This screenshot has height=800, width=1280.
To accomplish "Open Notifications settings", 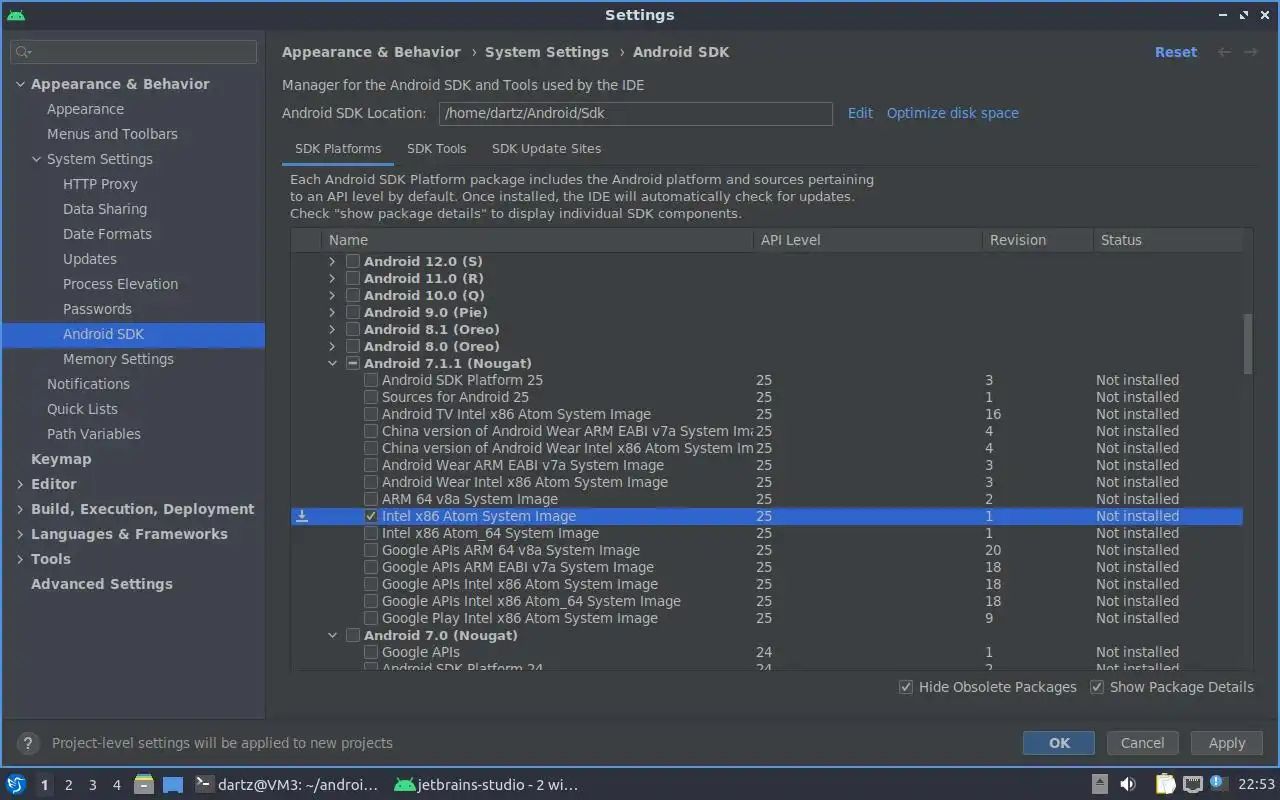I will point(88,384).
